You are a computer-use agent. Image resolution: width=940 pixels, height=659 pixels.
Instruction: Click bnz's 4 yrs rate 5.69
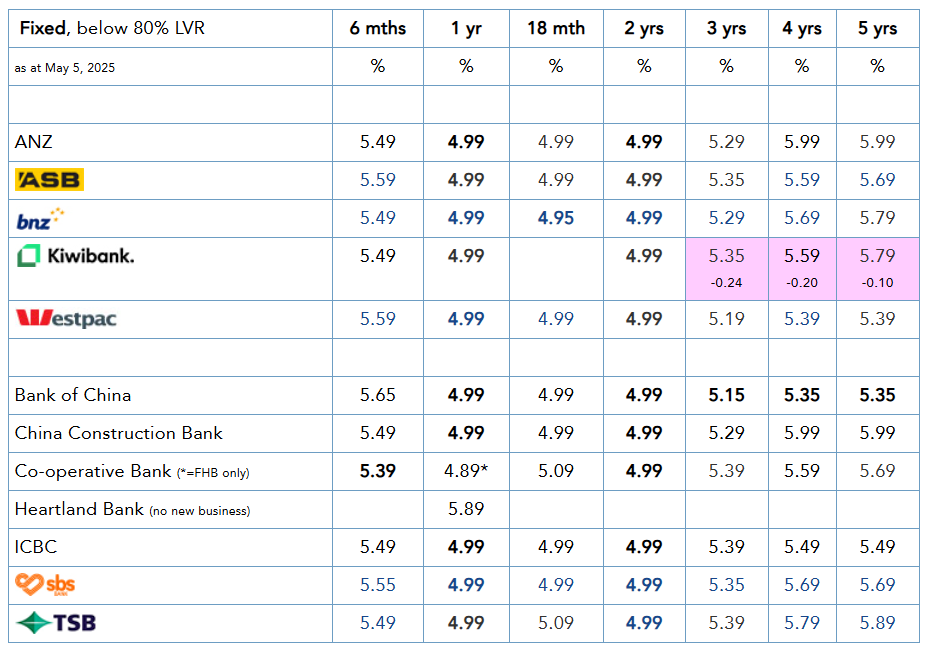[802, 218]
